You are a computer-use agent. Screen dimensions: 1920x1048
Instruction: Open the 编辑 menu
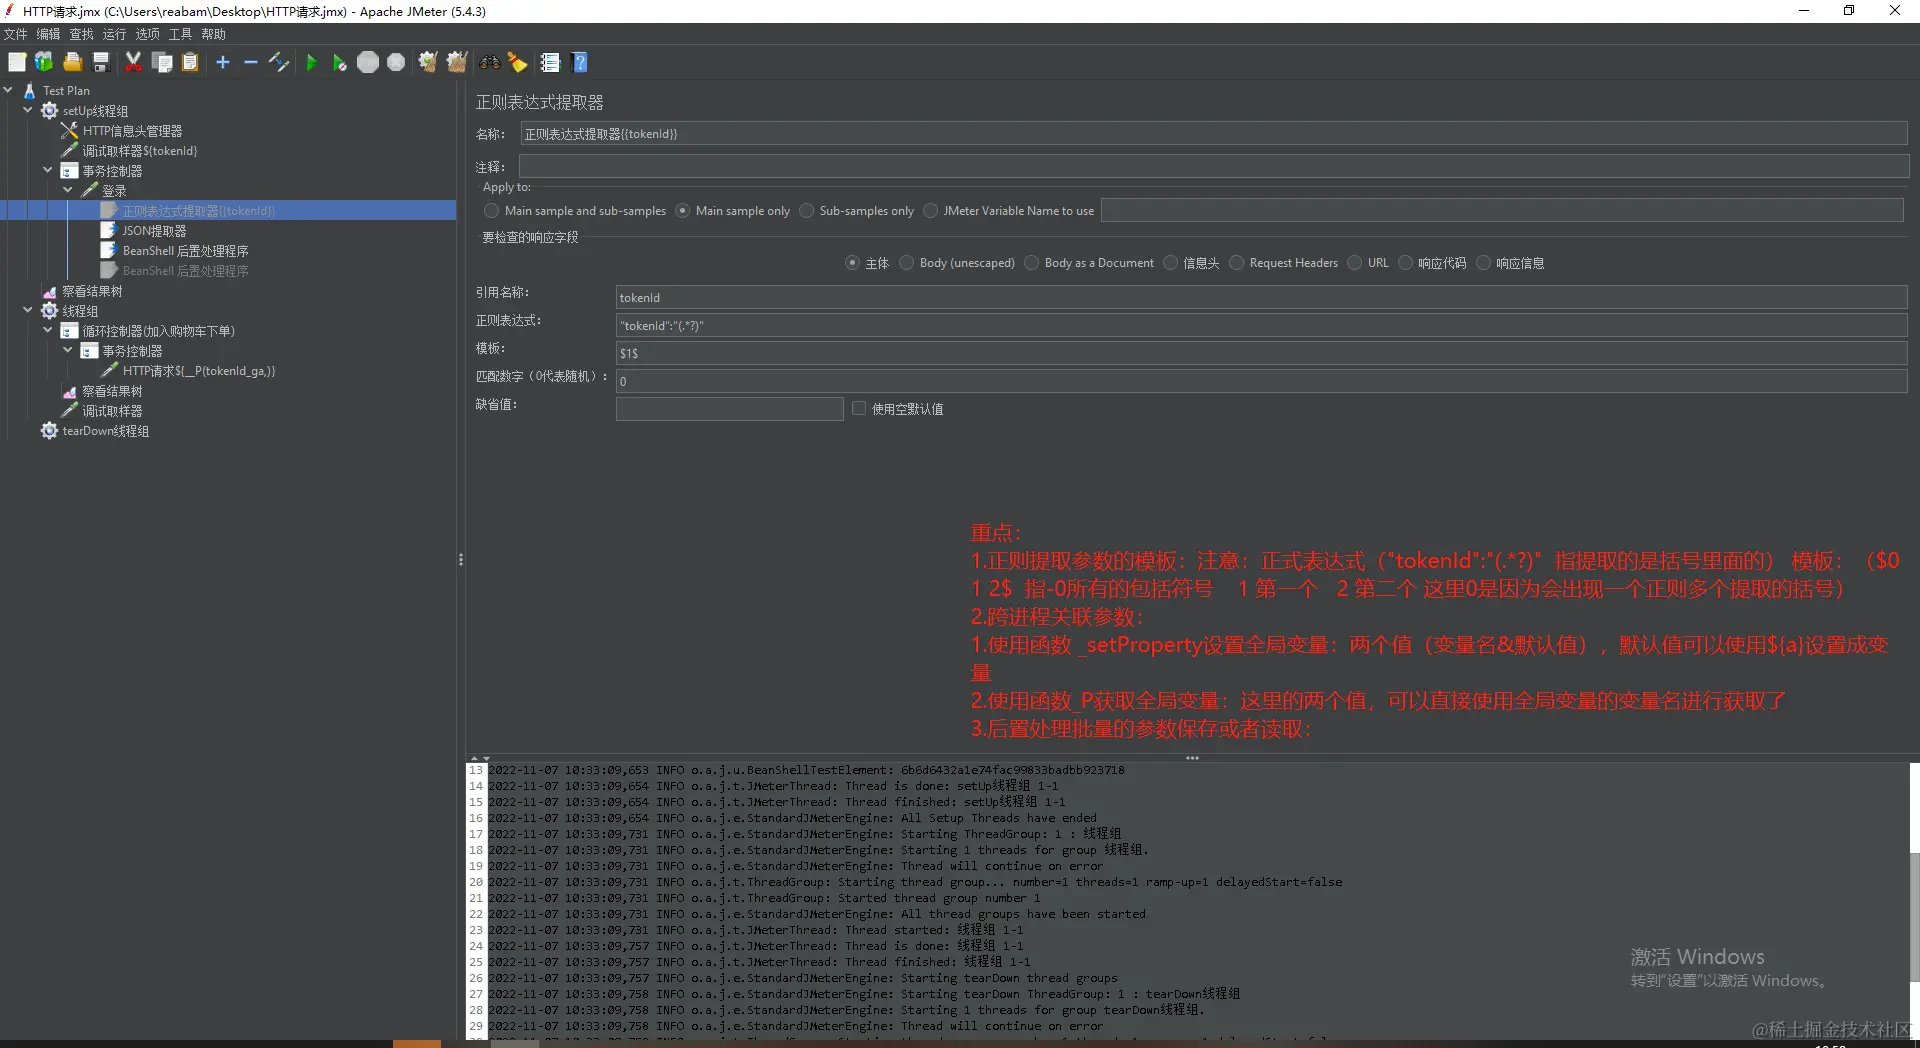48,34
